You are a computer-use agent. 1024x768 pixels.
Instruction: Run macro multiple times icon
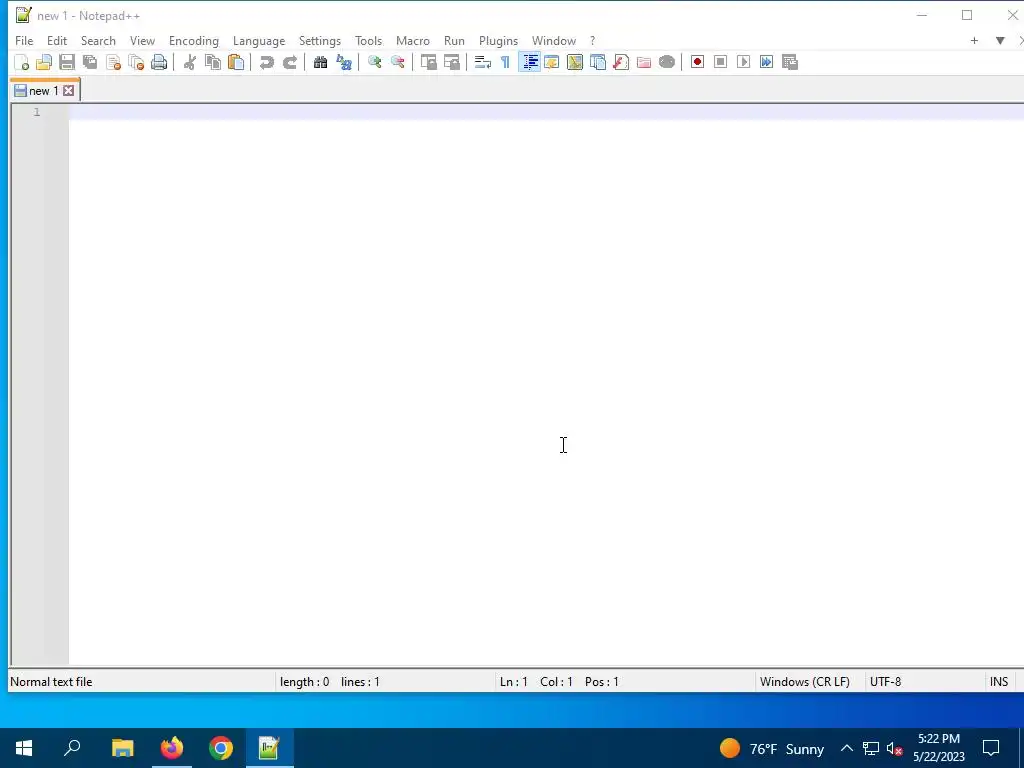767,62
